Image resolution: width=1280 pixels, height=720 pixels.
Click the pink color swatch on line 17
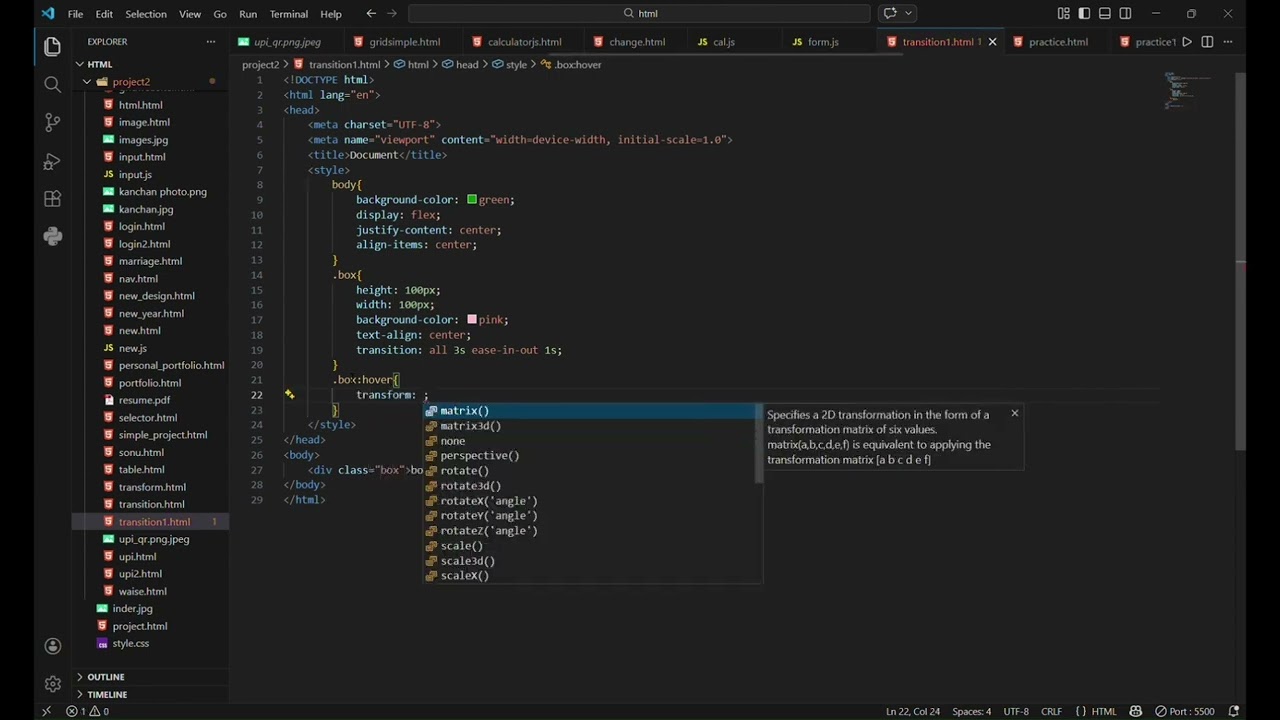click(472, 320)
